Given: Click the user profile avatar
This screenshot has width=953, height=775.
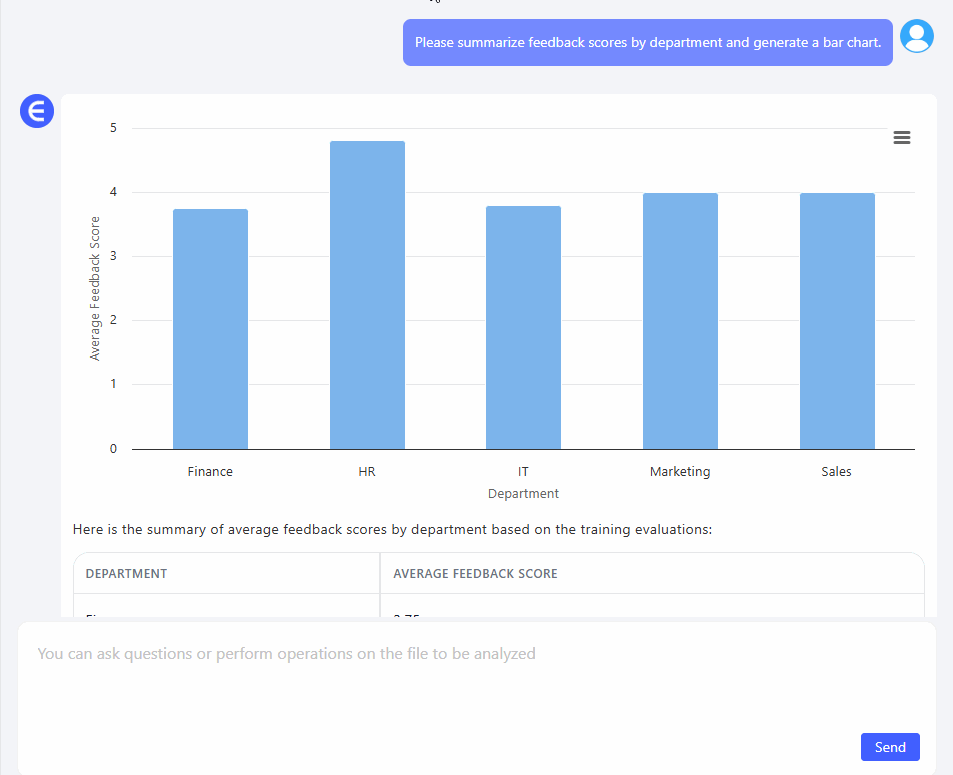Looking at the screenshot, I should 916,37.
